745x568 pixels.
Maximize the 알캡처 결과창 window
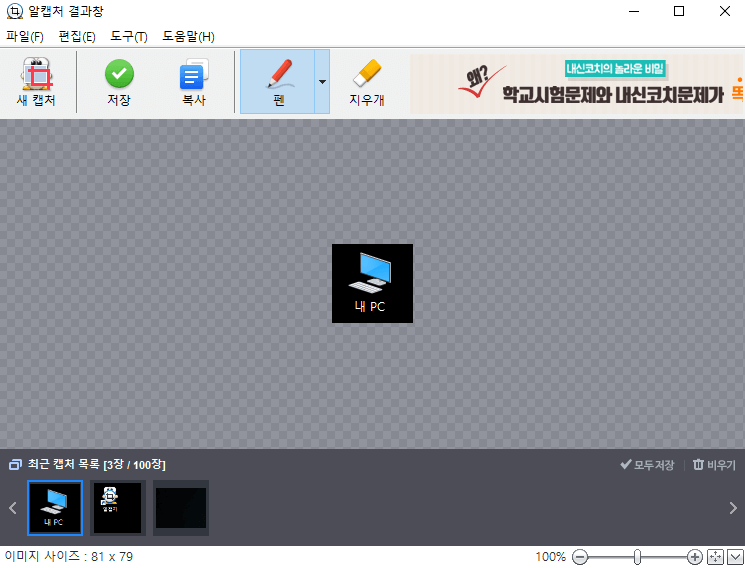679,11
